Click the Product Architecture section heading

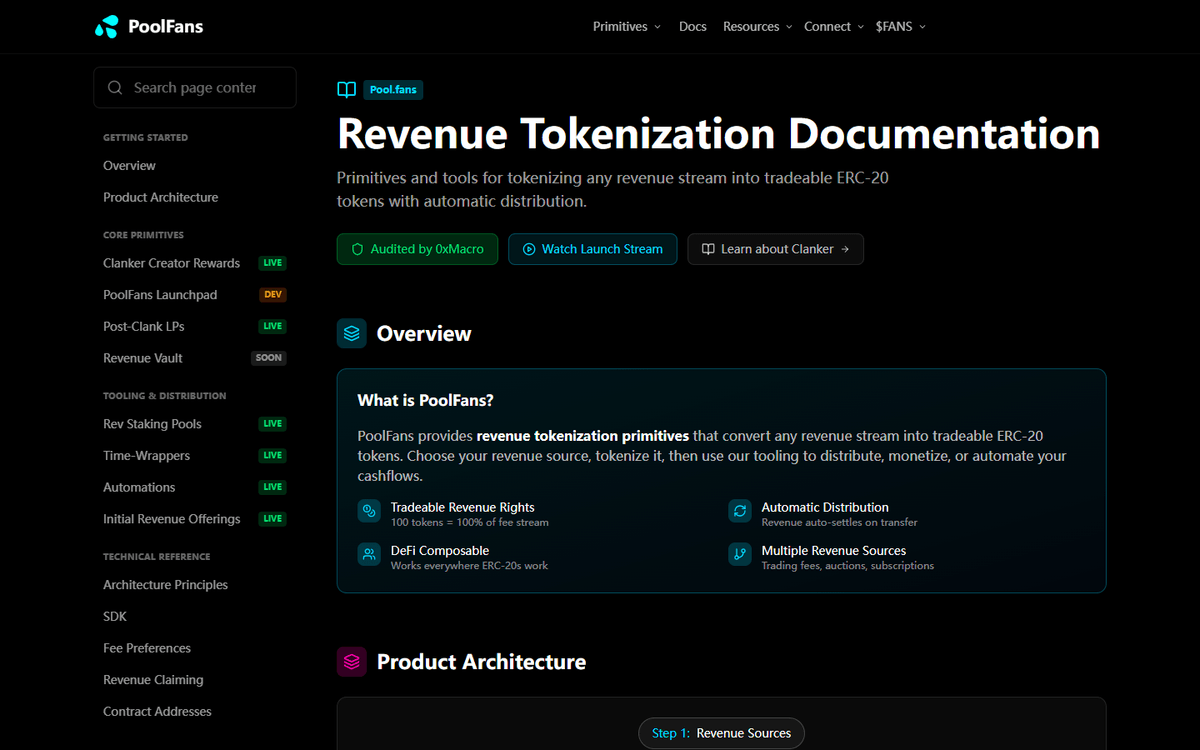pos(481,662)
